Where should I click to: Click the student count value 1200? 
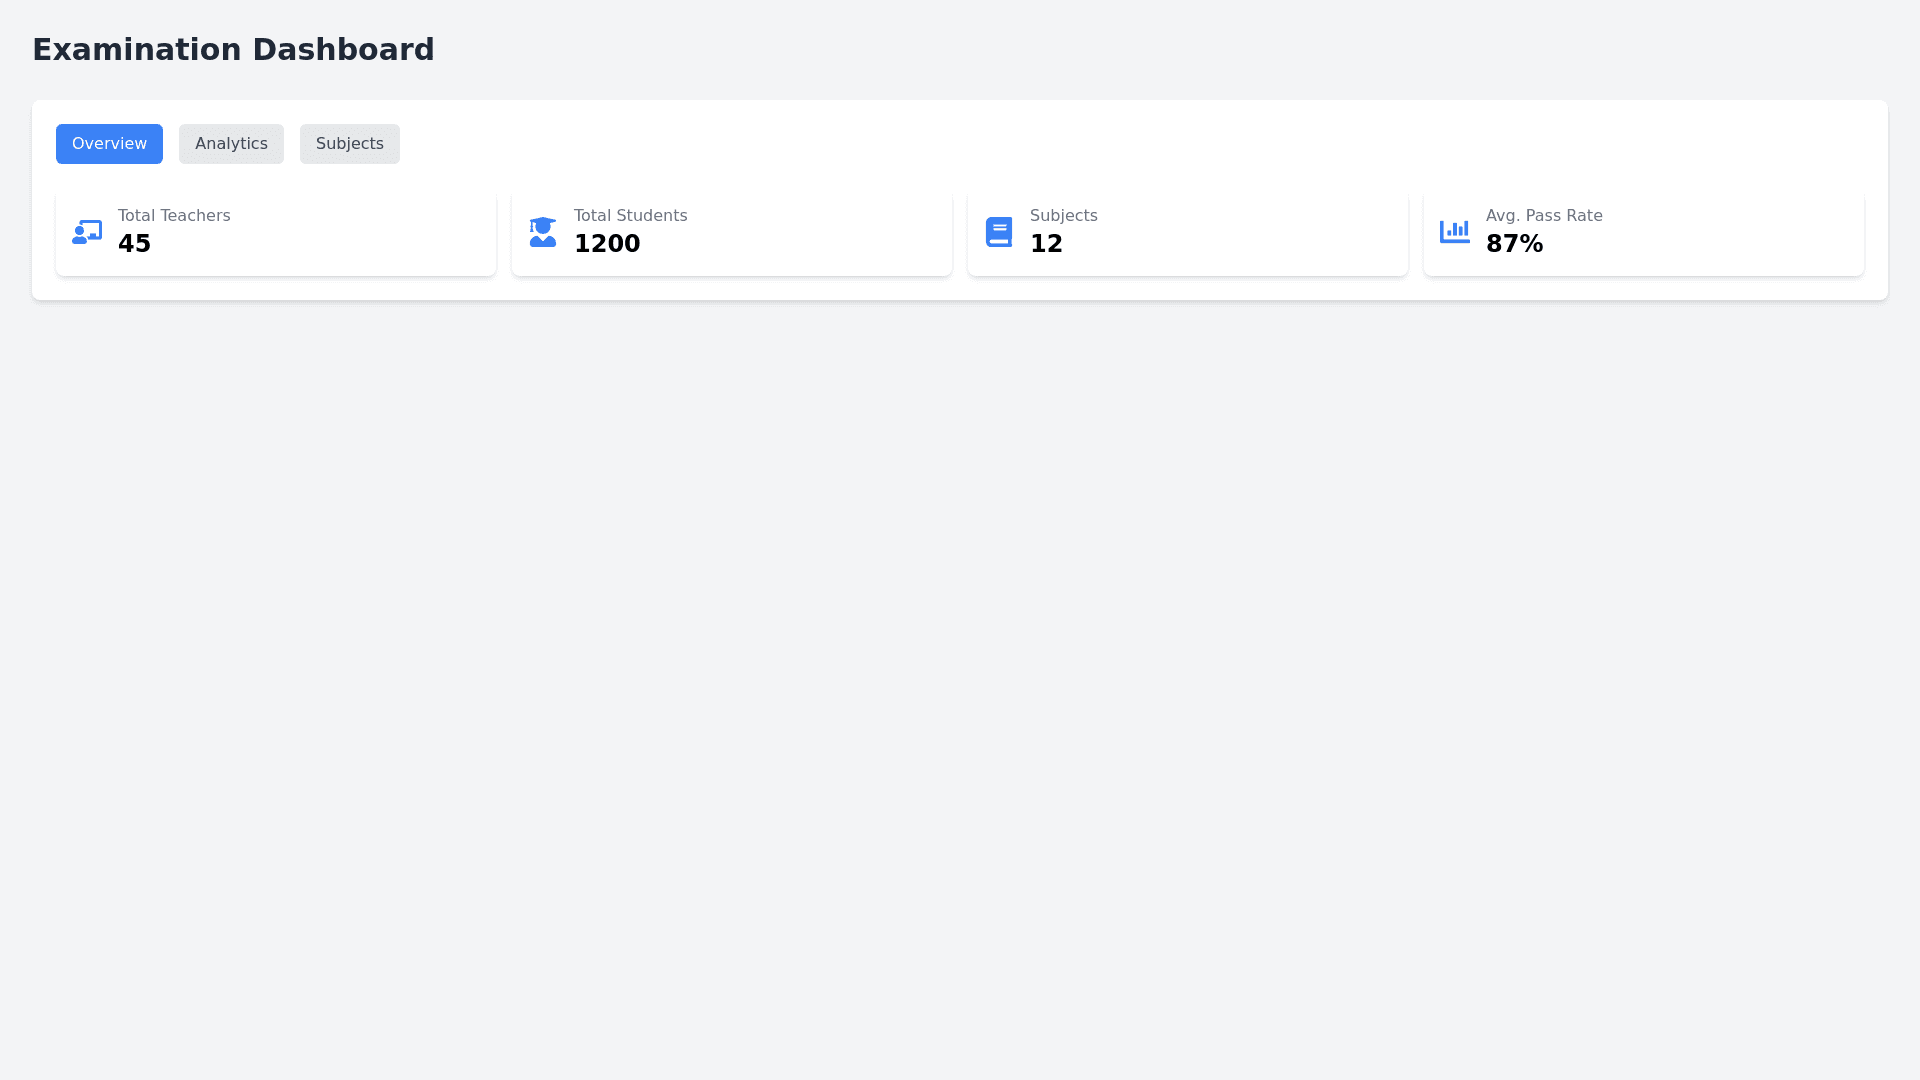[607, 244]
